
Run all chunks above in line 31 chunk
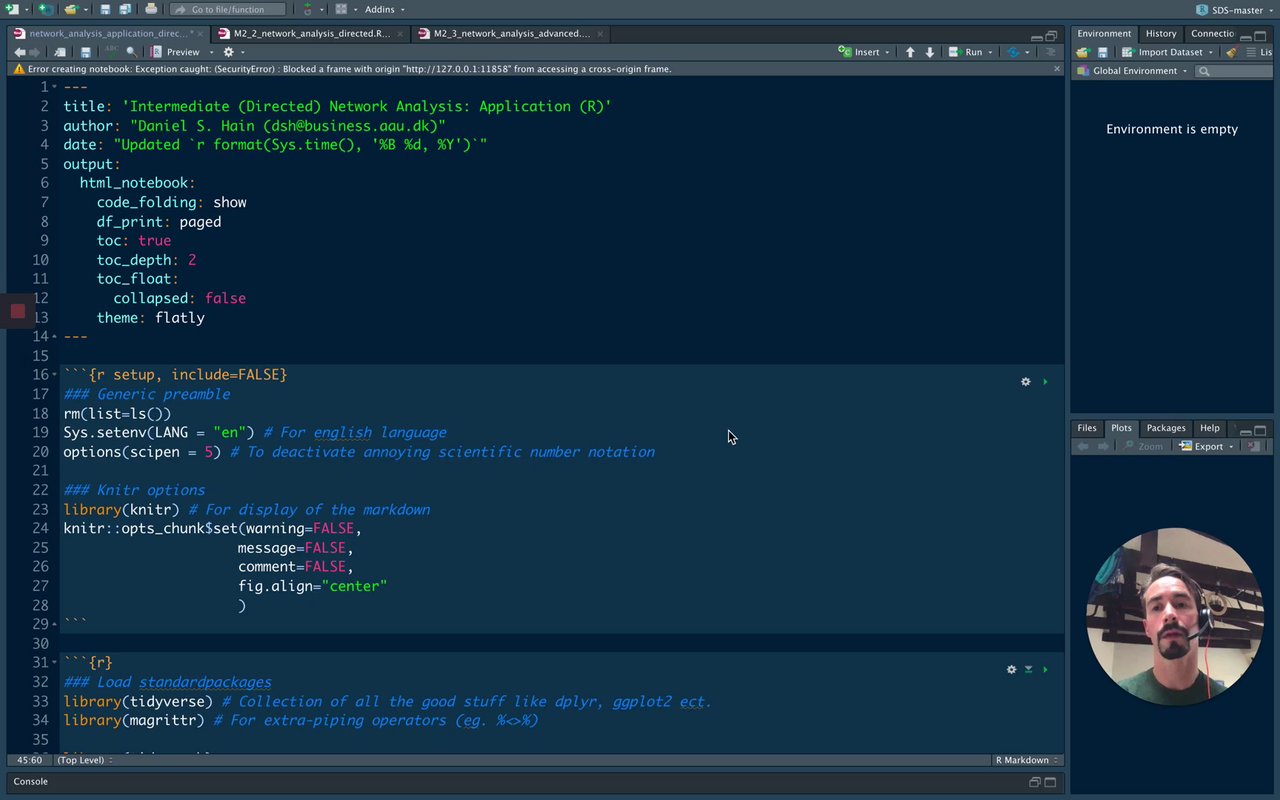(1028, 670)
